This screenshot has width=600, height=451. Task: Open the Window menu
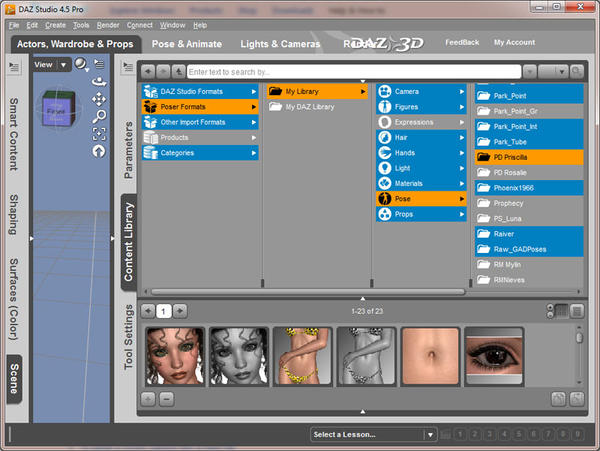tap(173, 25)
